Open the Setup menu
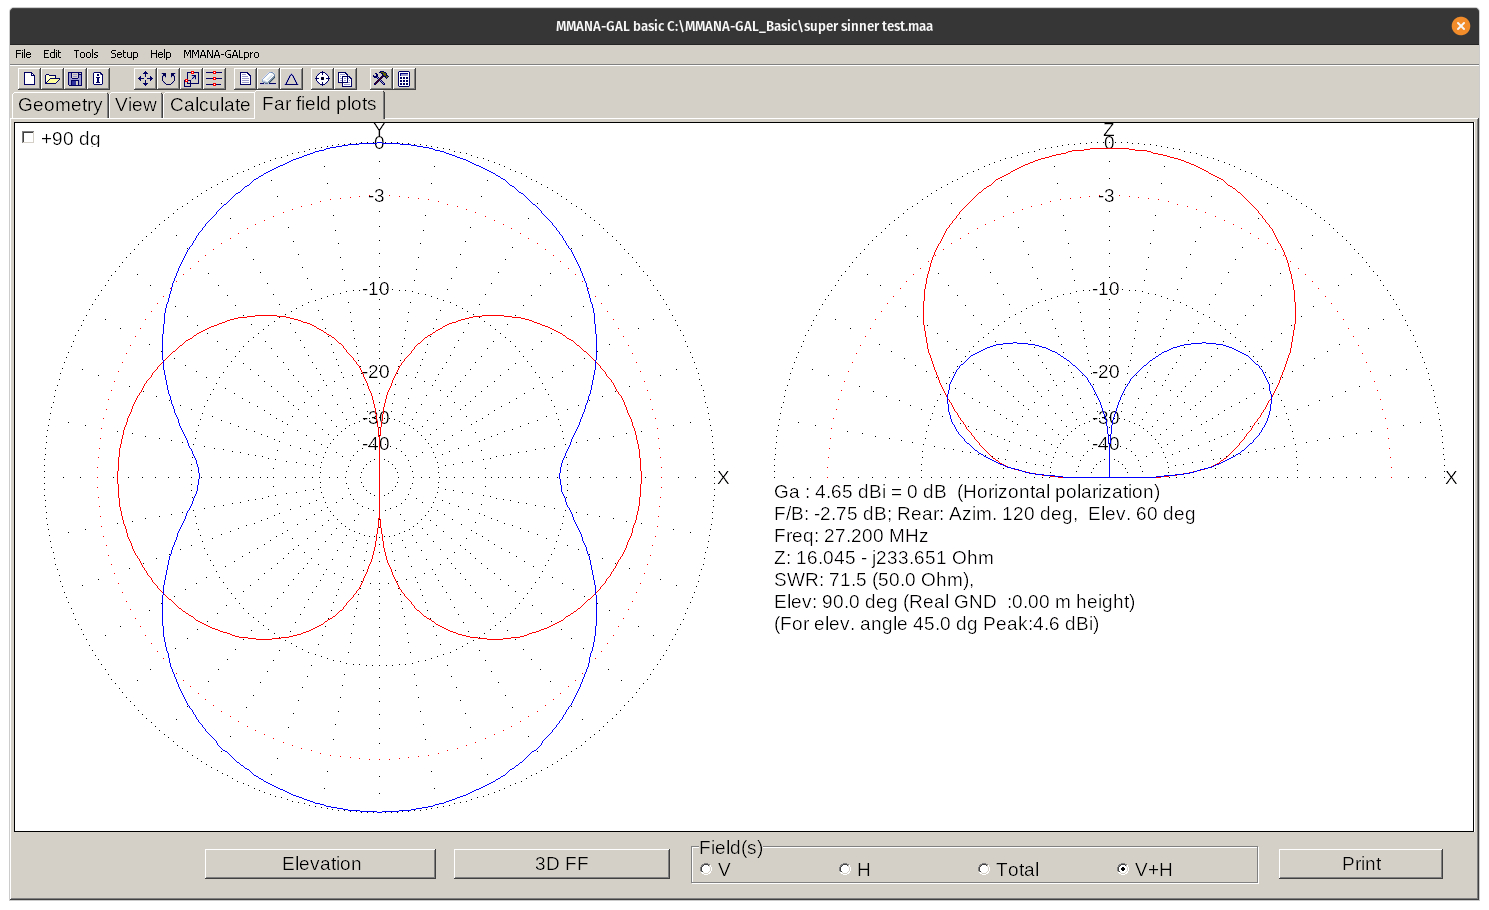Screen dimensions: 1489x910 tap(124, 54)
